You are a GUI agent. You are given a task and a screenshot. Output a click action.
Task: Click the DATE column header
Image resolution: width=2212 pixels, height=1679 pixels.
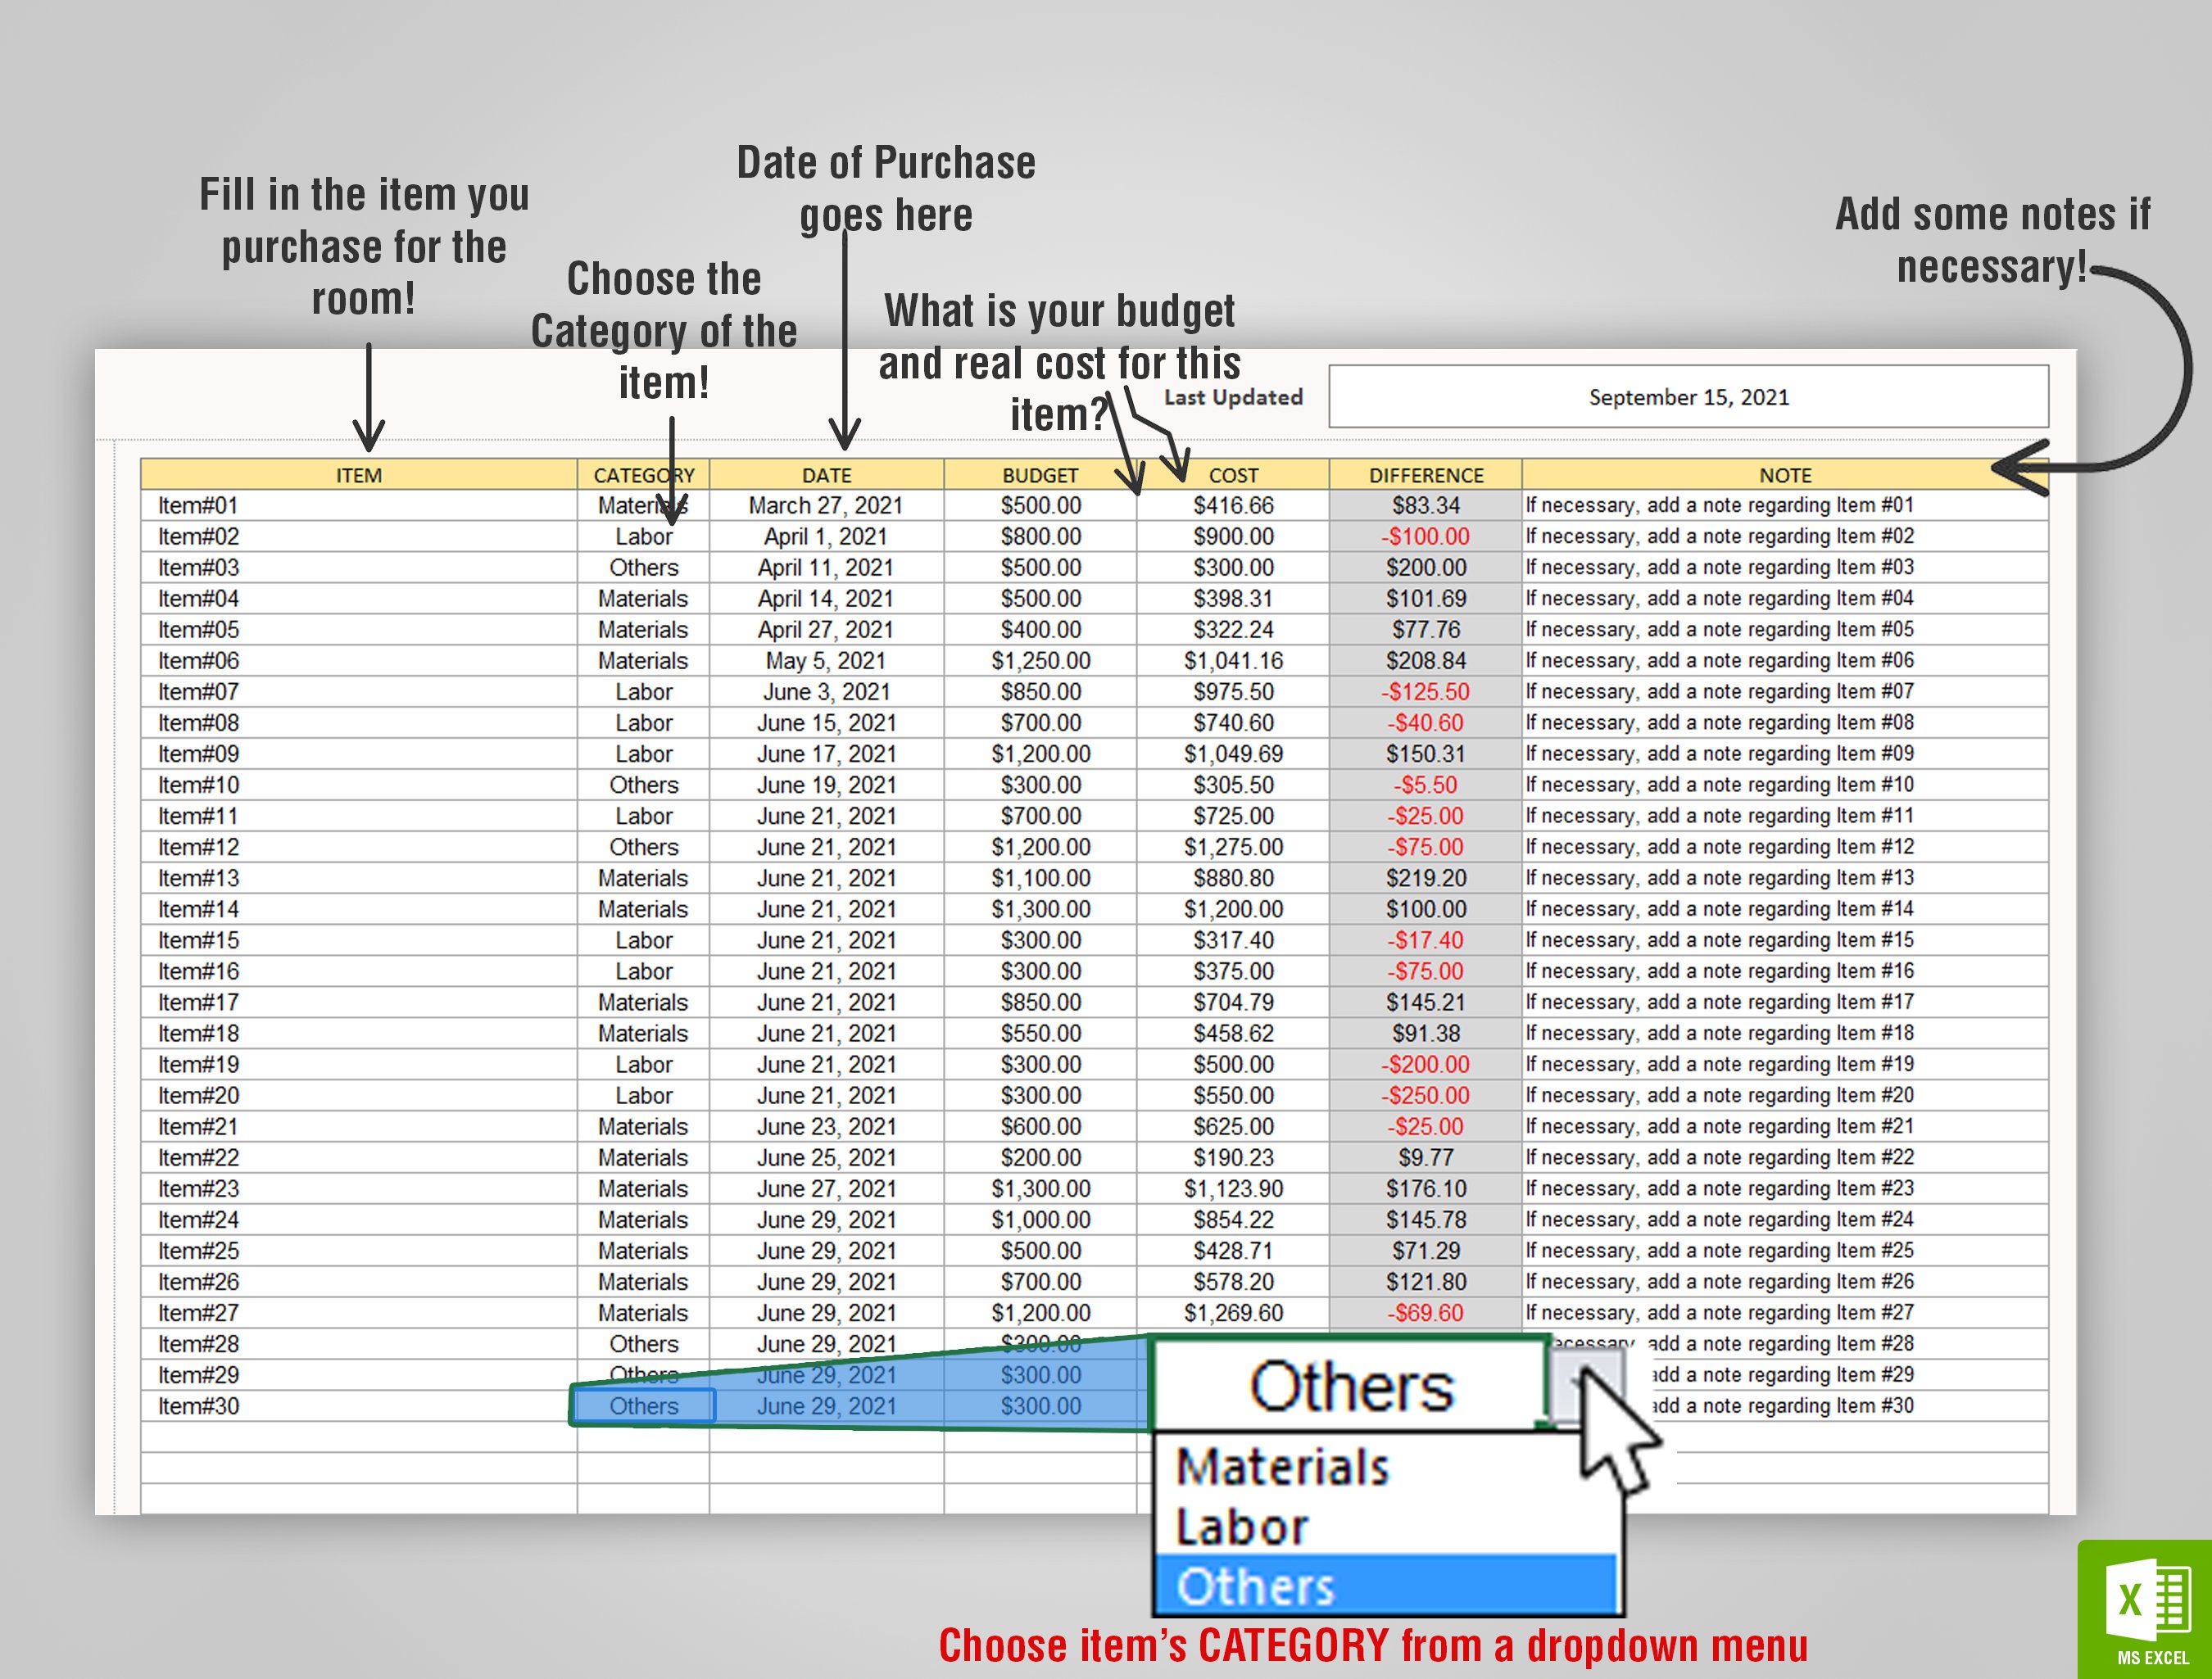[825, 475]
